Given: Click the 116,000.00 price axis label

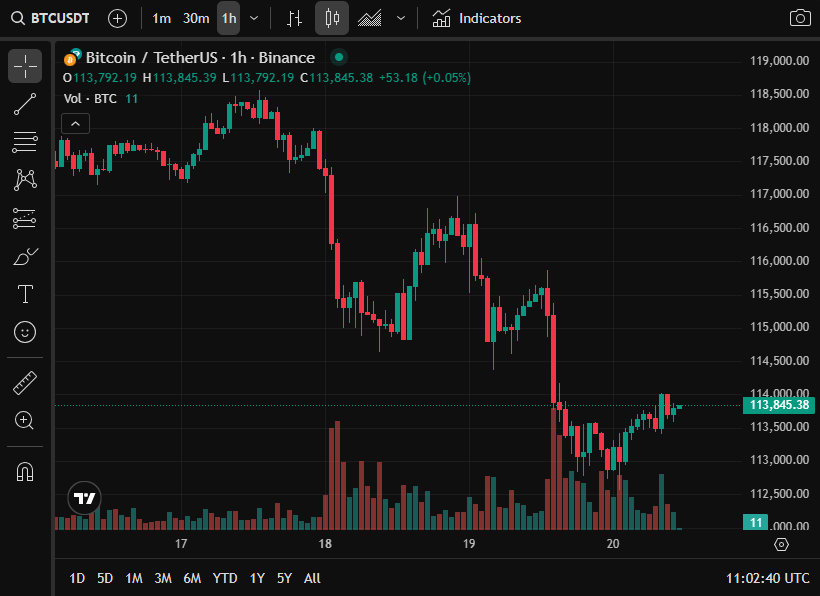Looking at the screenshot, I should [x=779, y=261].
